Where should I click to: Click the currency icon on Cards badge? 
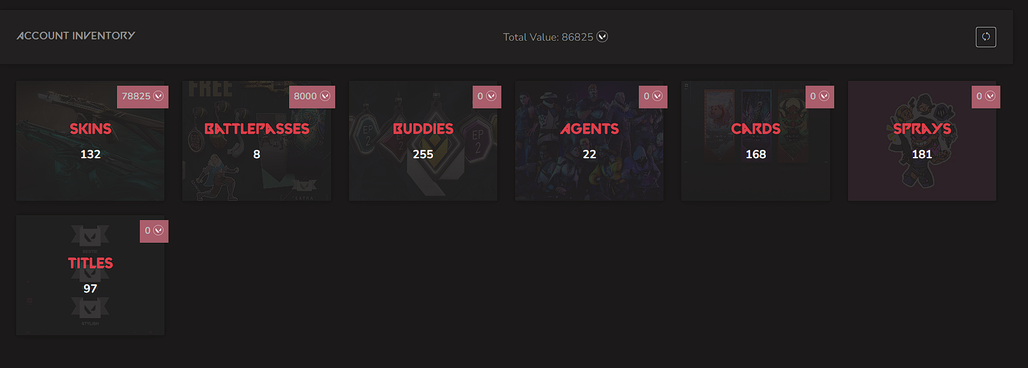pyautogui.click(x=824, y=96)
